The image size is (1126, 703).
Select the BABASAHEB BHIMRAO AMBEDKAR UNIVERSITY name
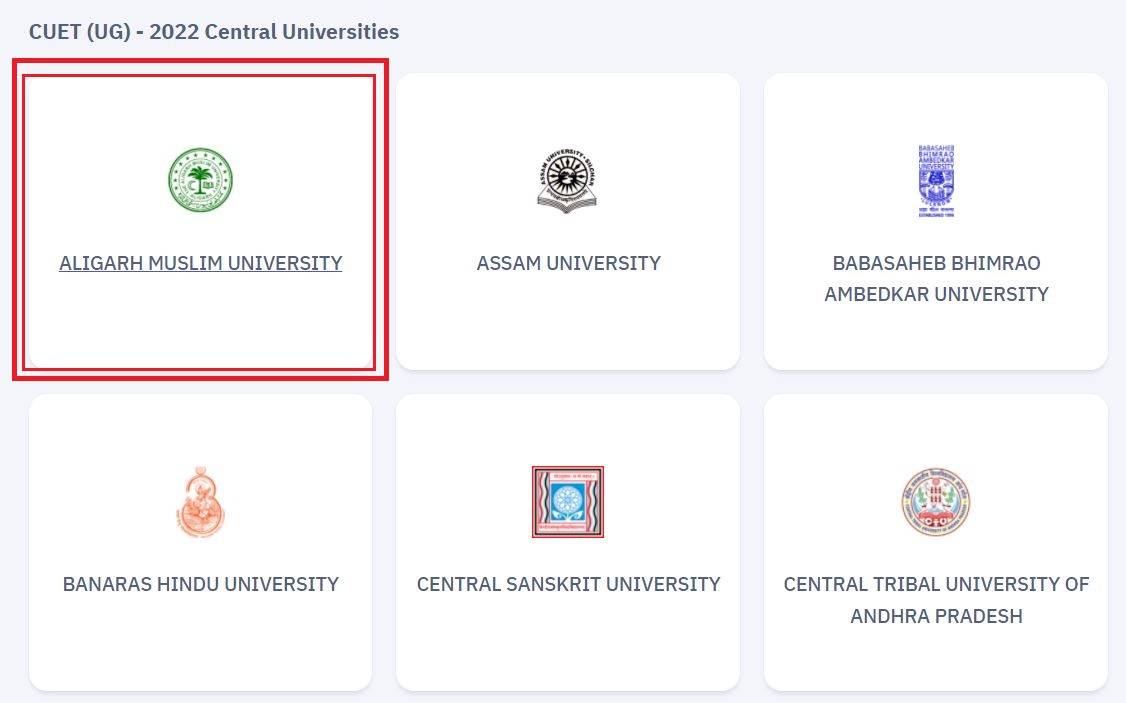tap(936, 279)
